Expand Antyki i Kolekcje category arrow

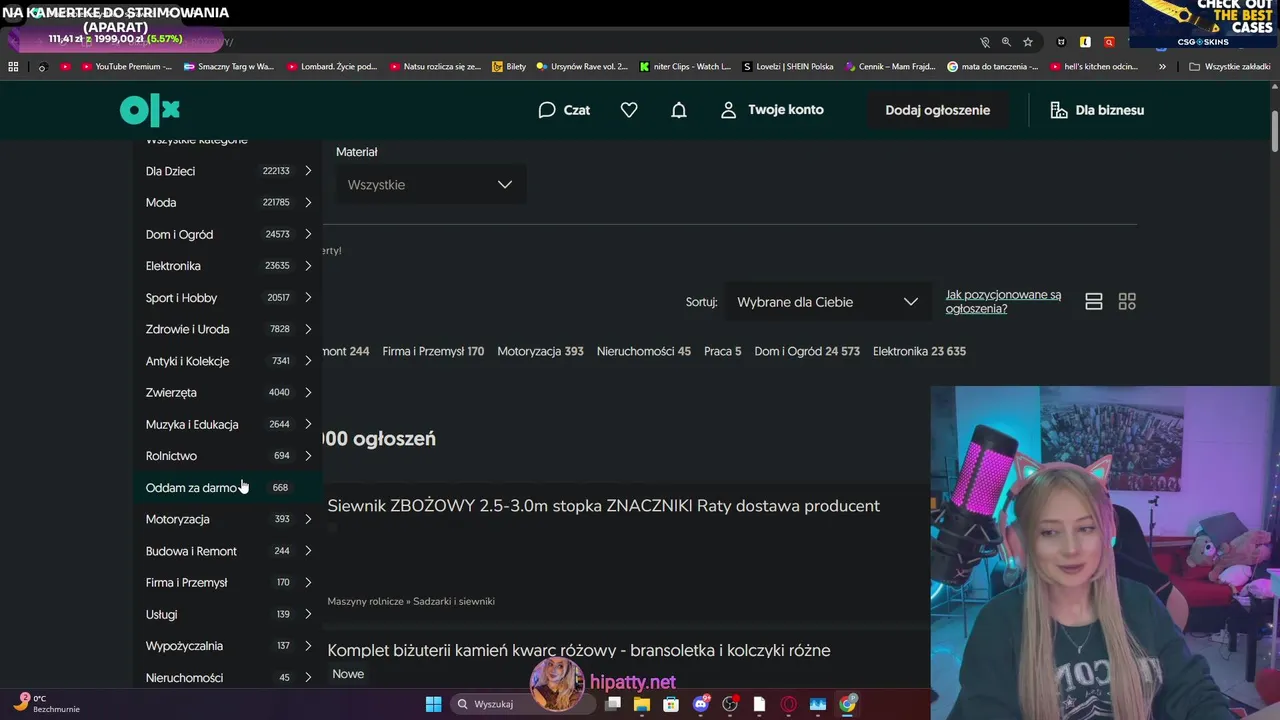[308, 361]
